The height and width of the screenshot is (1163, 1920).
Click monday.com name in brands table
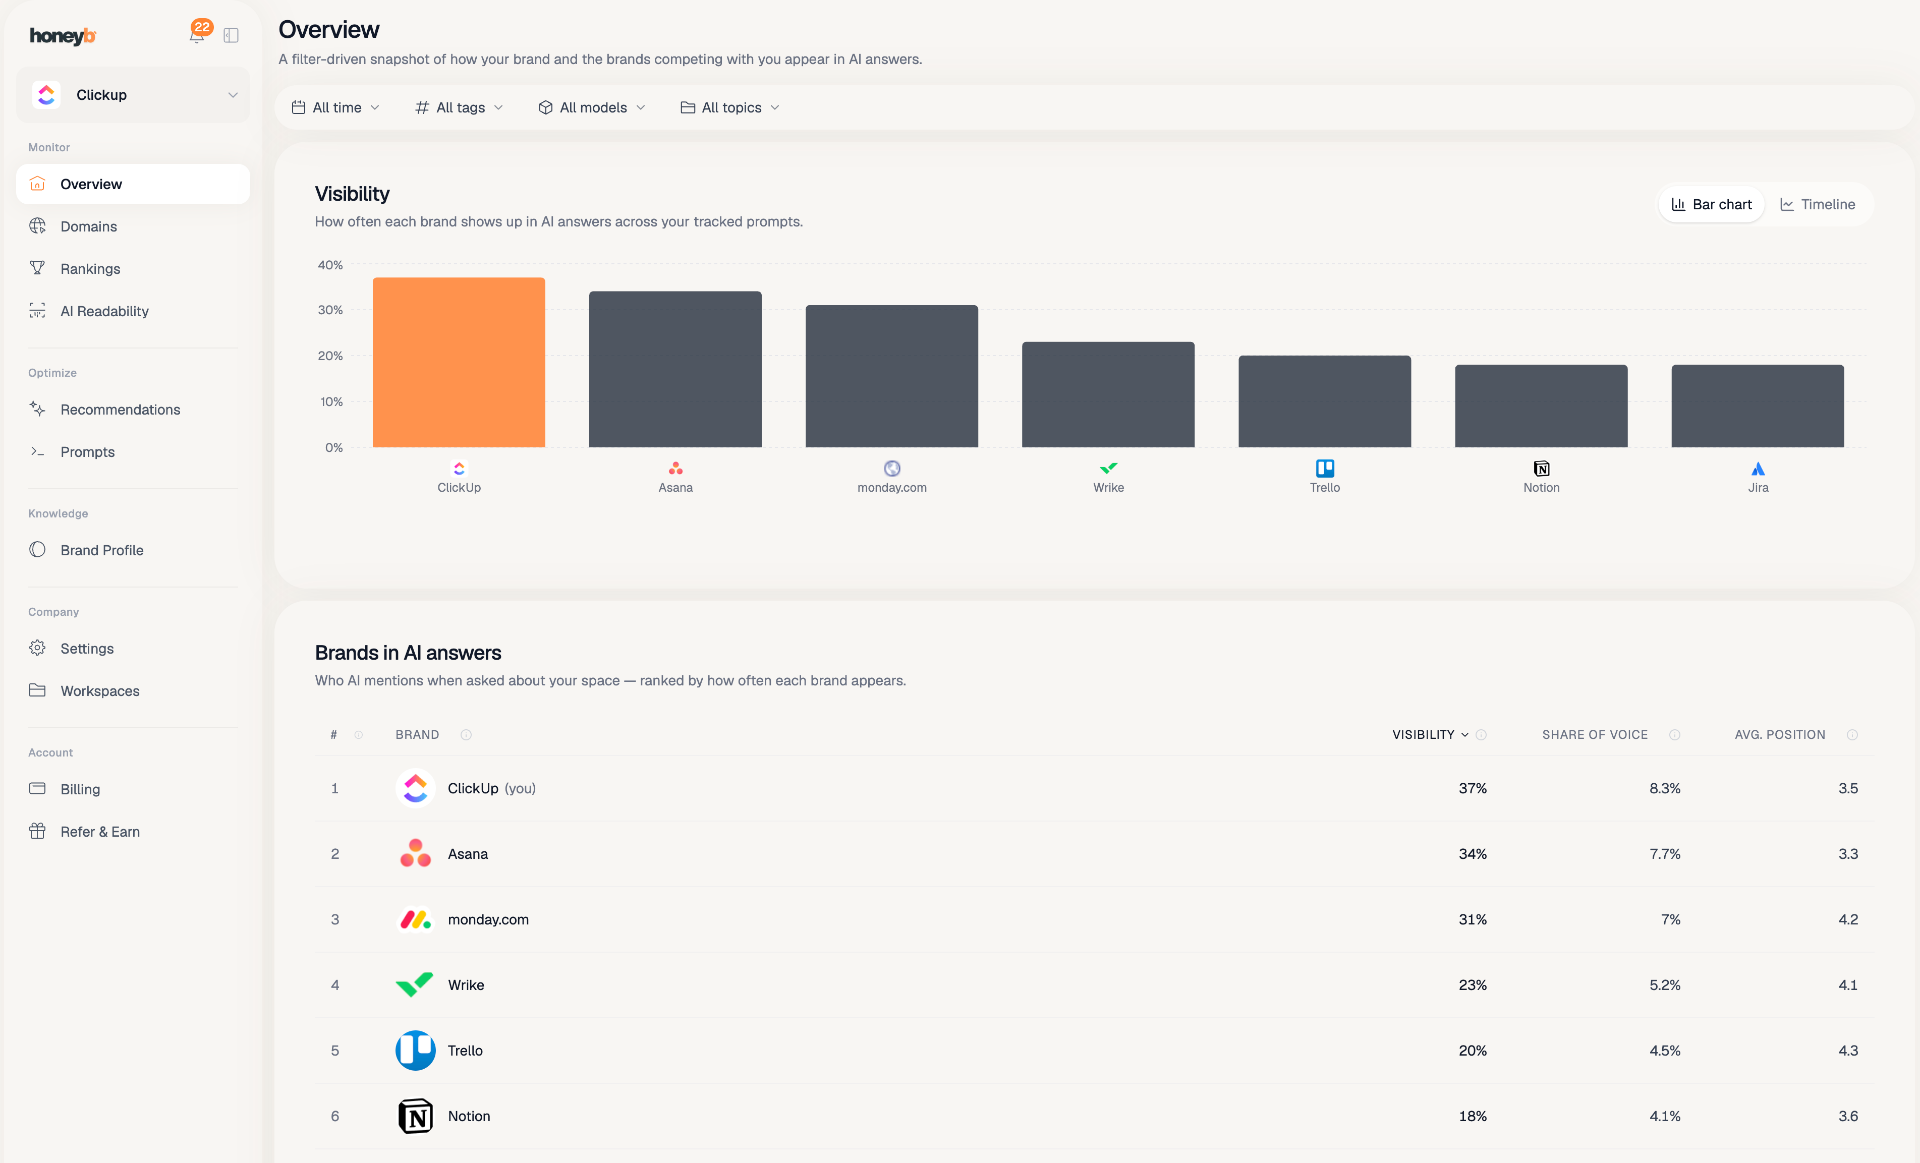(488, 920)
